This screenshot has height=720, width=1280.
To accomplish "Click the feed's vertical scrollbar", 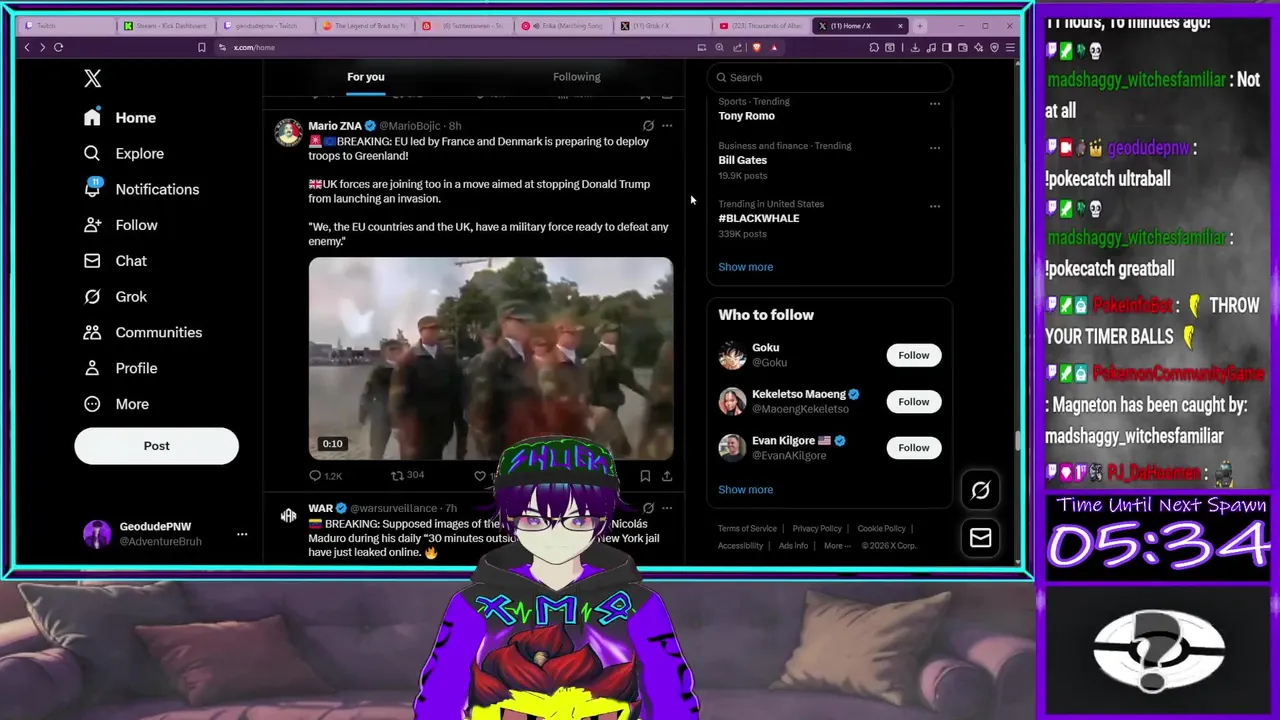I will click(1018, 440).
